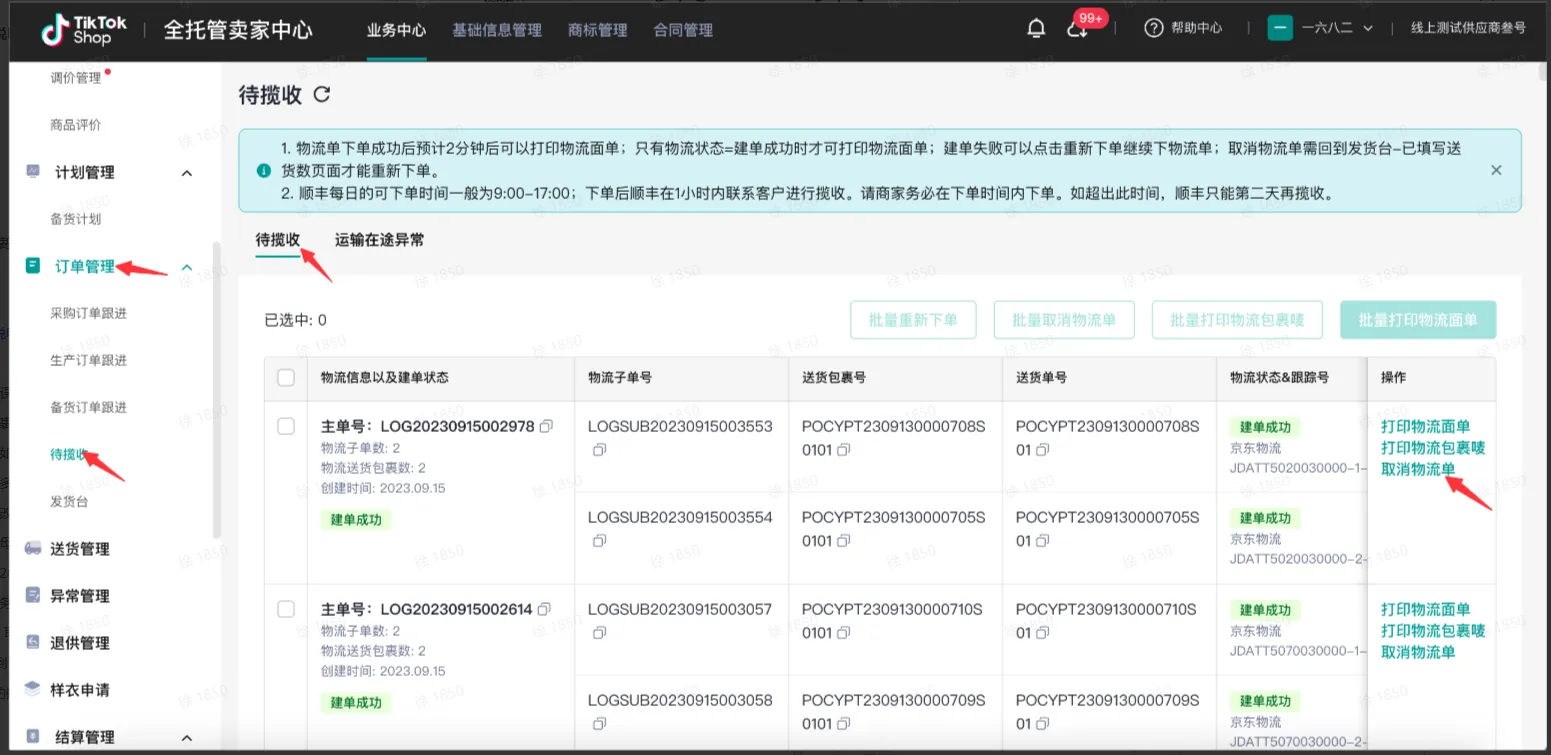Click the 批量重新下单 button
Viewport: 1551px width, 755px height.
click(913, 320)
